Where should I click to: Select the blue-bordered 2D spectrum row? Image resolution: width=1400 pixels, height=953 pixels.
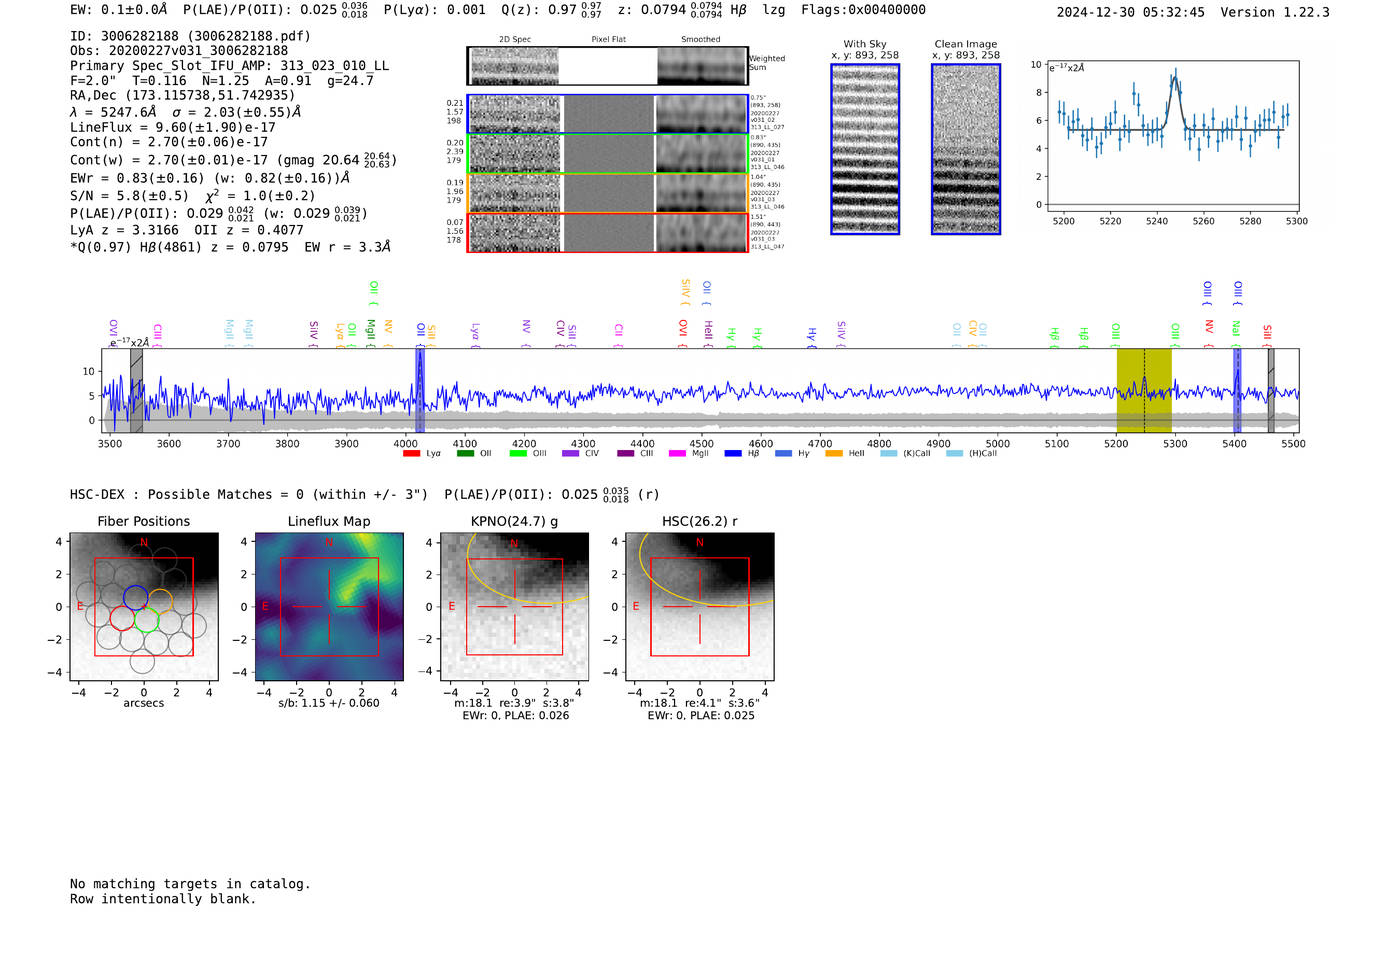(607, 114)
